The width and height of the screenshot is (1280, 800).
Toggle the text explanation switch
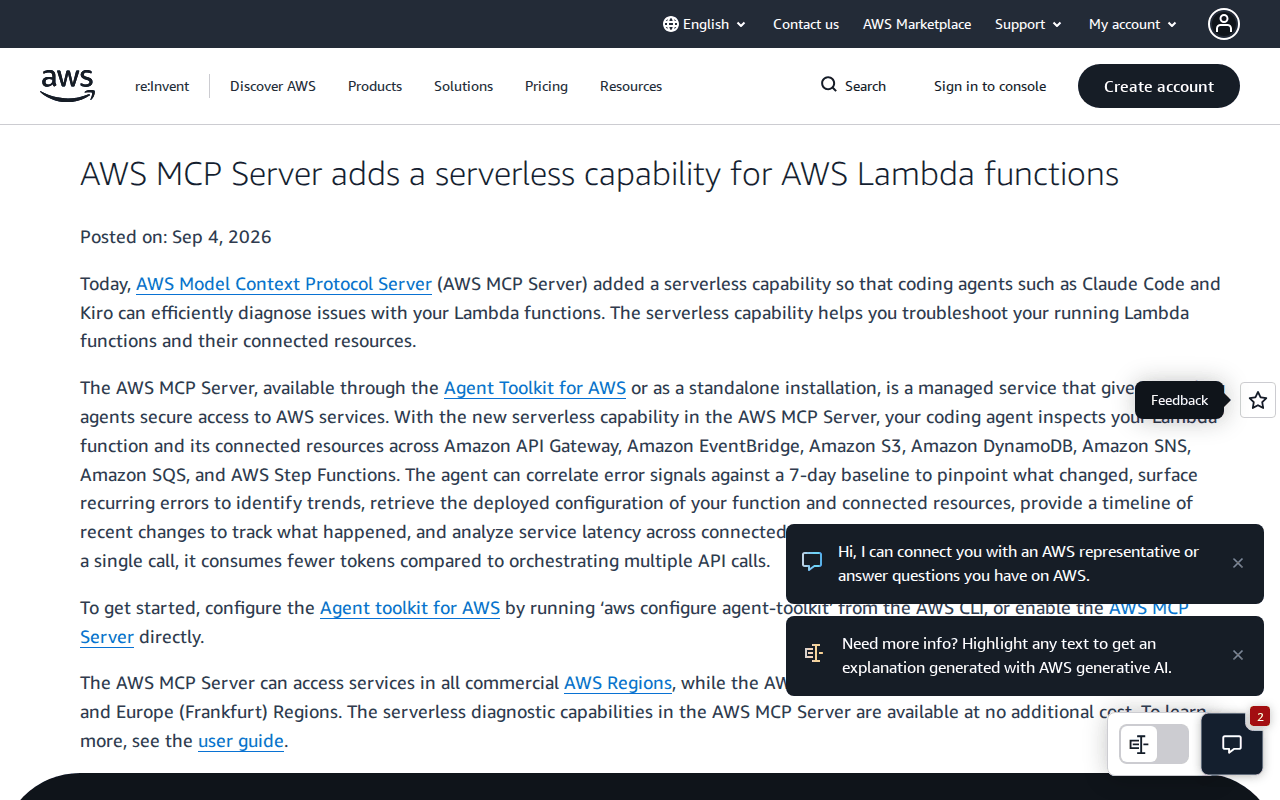click(x=1154, y=744)
